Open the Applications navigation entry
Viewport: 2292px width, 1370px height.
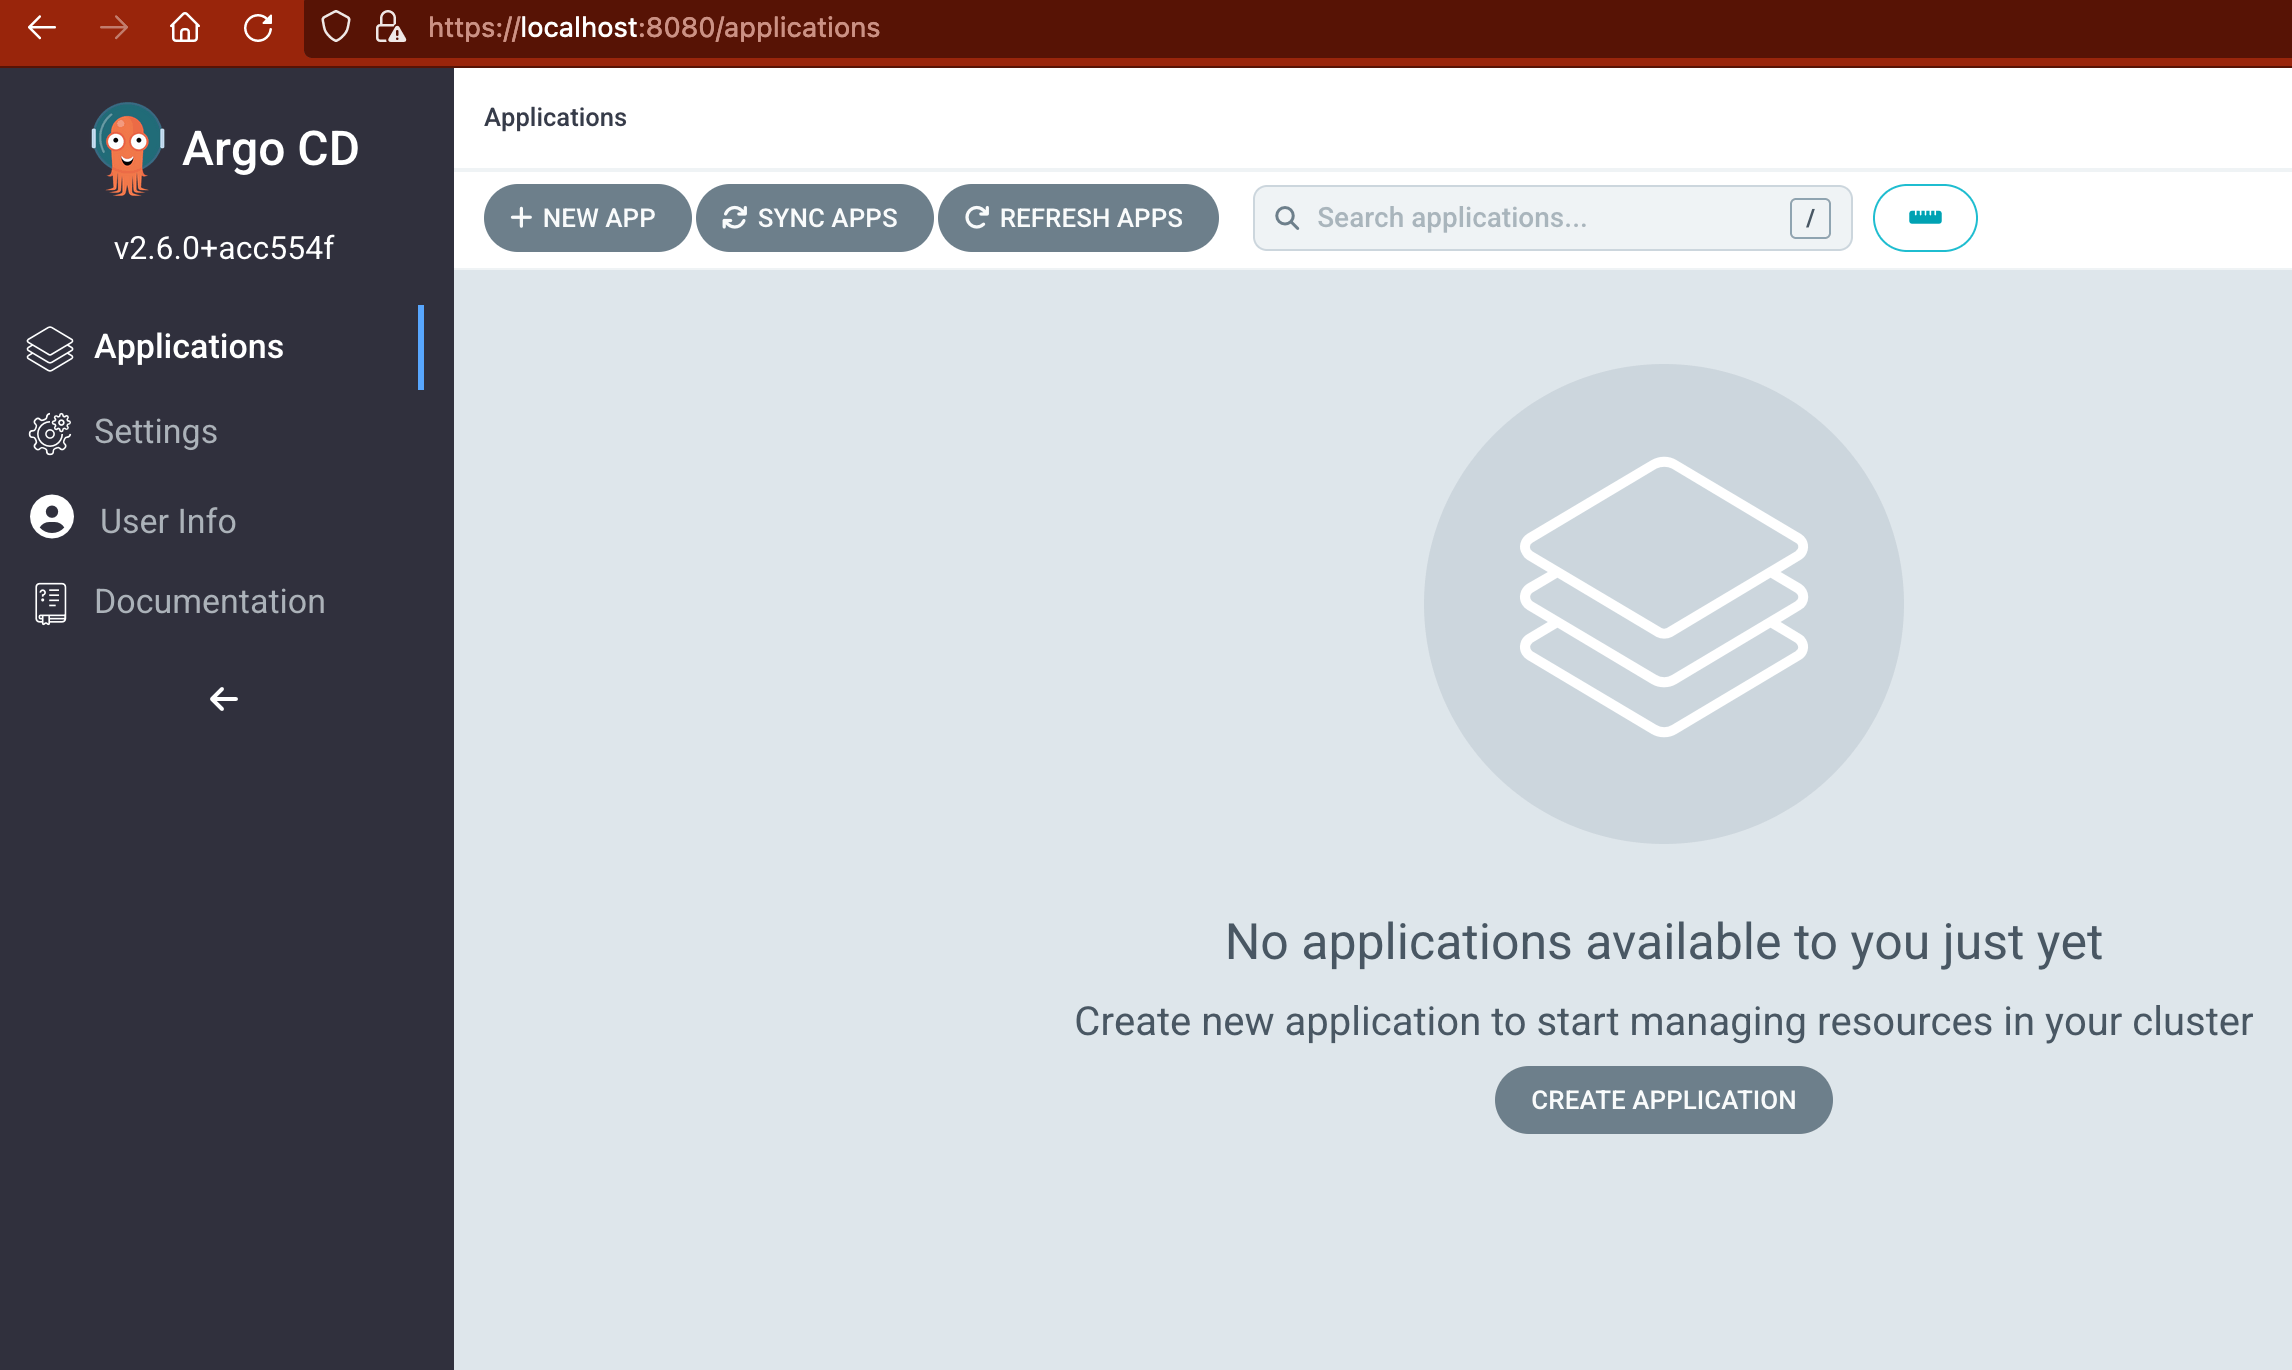coord(188,347)
